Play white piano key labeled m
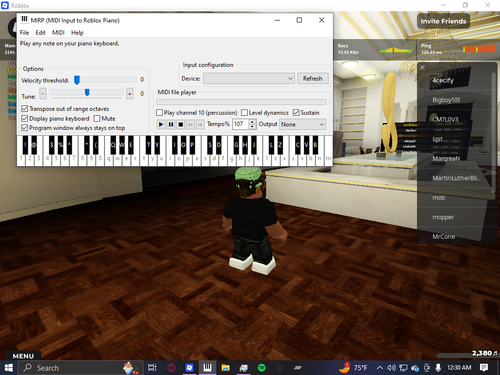The height and width of the screenshot is (375, 500). pyautogui.click(x=328, y=159)
